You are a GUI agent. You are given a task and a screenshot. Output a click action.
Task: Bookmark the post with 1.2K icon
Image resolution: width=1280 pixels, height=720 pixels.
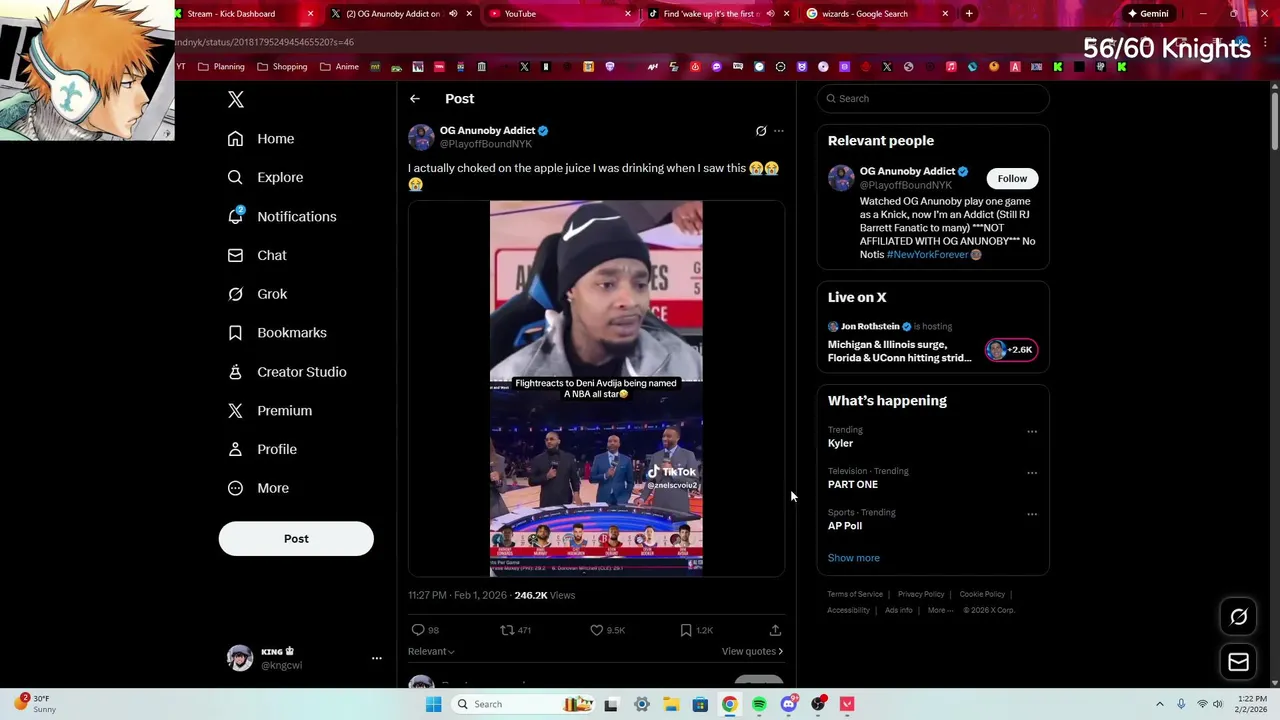(x=686, y=630)
